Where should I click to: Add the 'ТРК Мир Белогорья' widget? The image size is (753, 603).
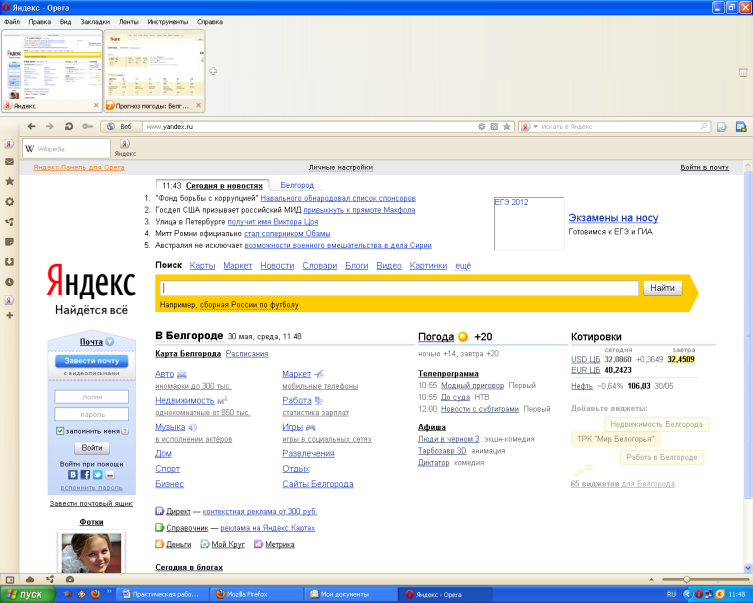pos(616,439)
